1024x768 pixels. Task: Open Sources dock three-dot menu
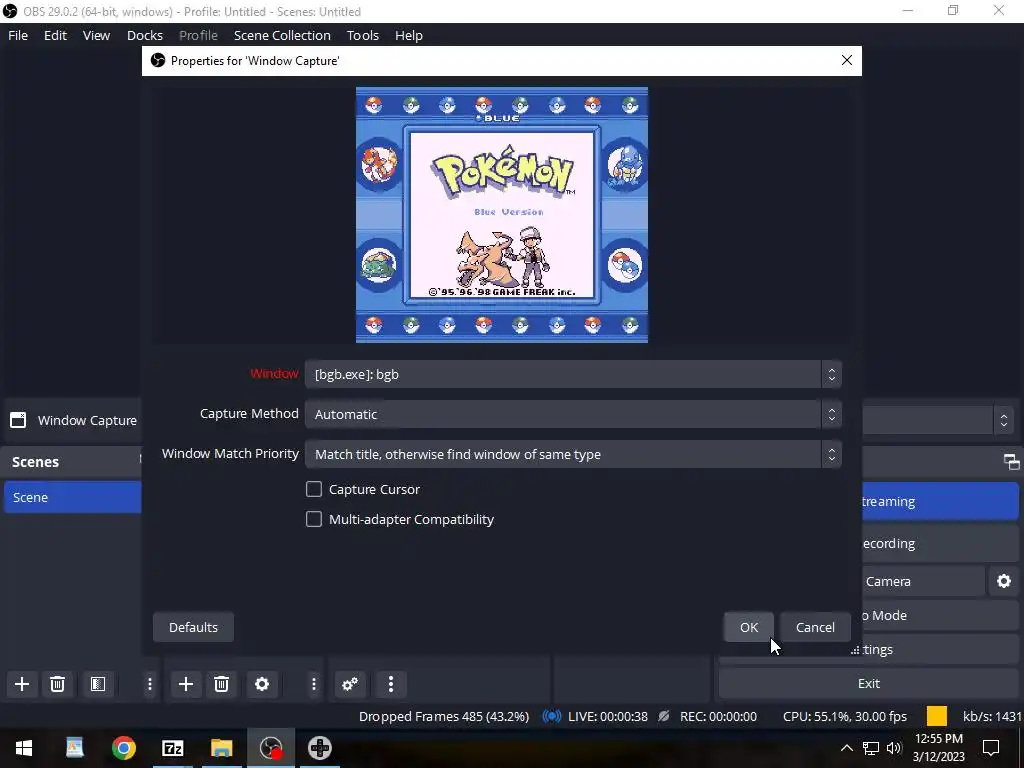[x=313, y=684]
